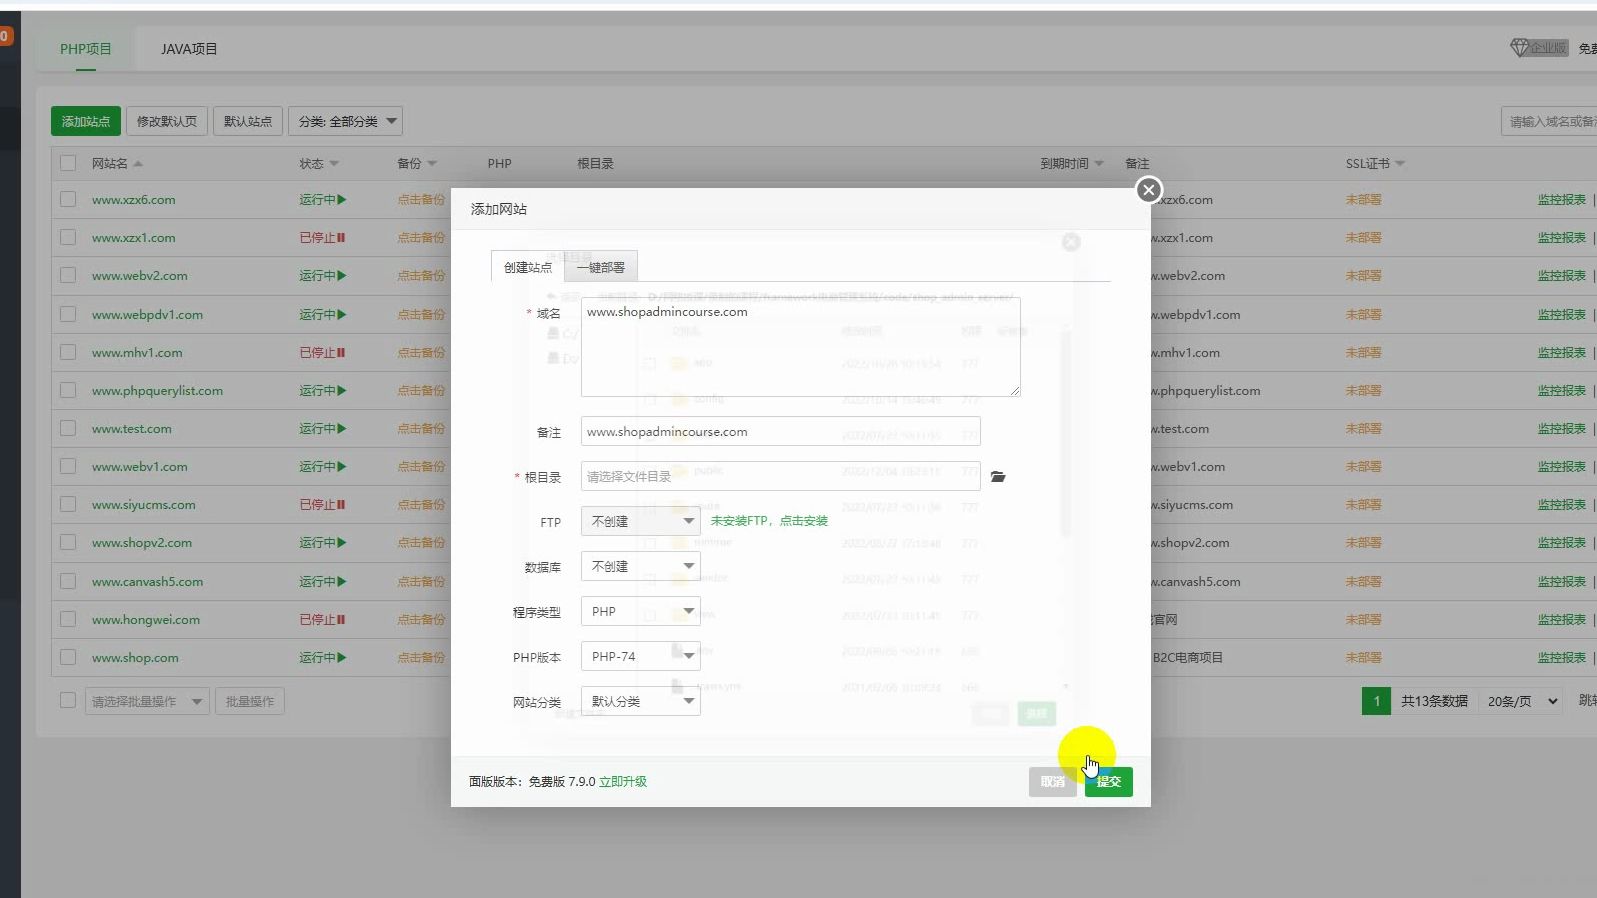Open the root directory folder browser icon

click(998, 477)
